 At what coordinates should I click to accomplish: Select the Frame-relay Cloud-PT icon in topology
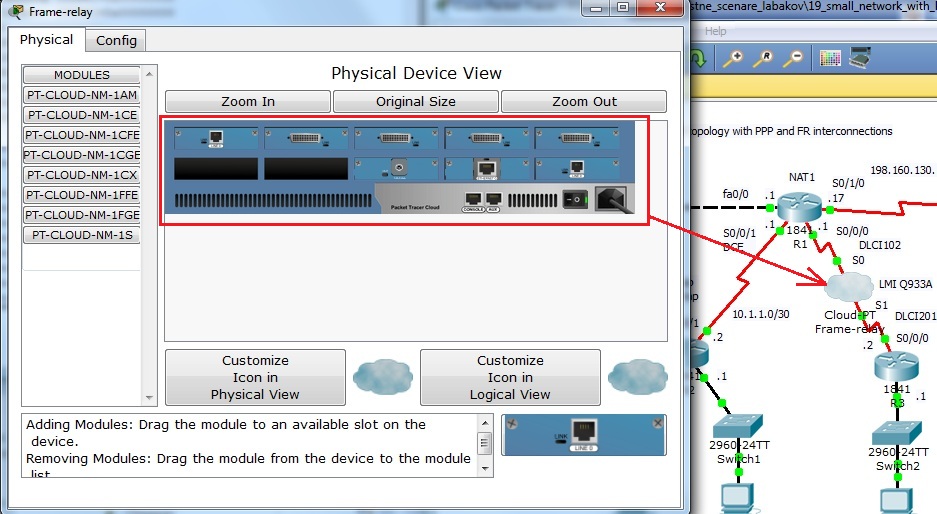point(849,287)
